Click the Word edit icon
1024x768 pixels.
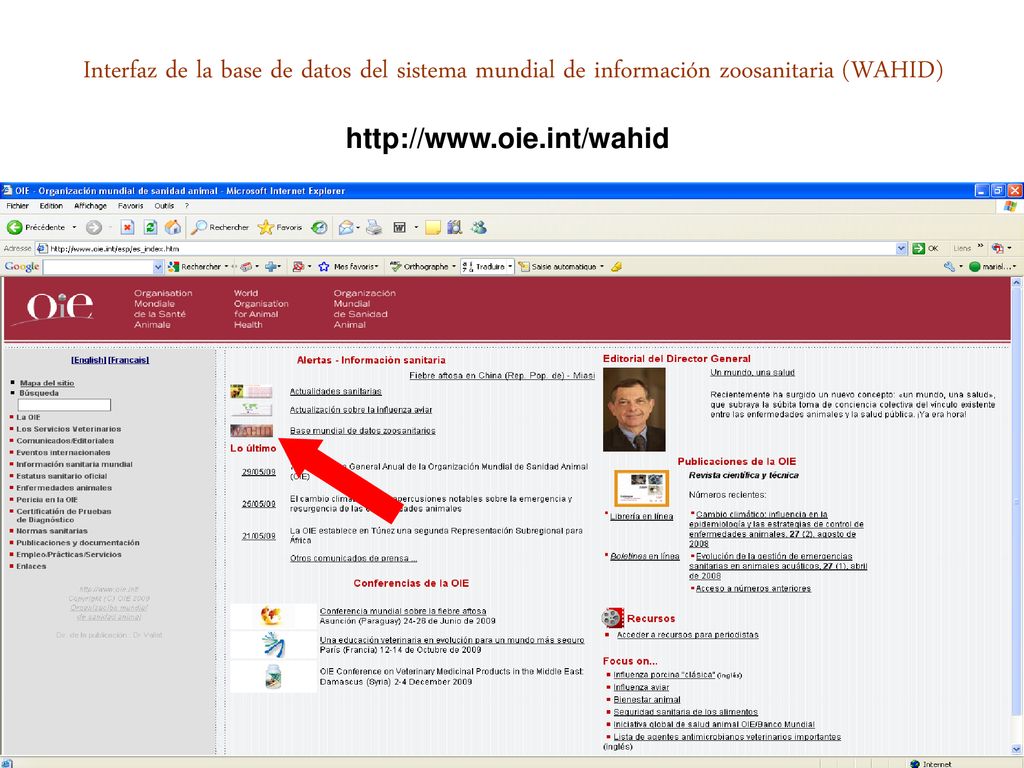coord(399,227)
